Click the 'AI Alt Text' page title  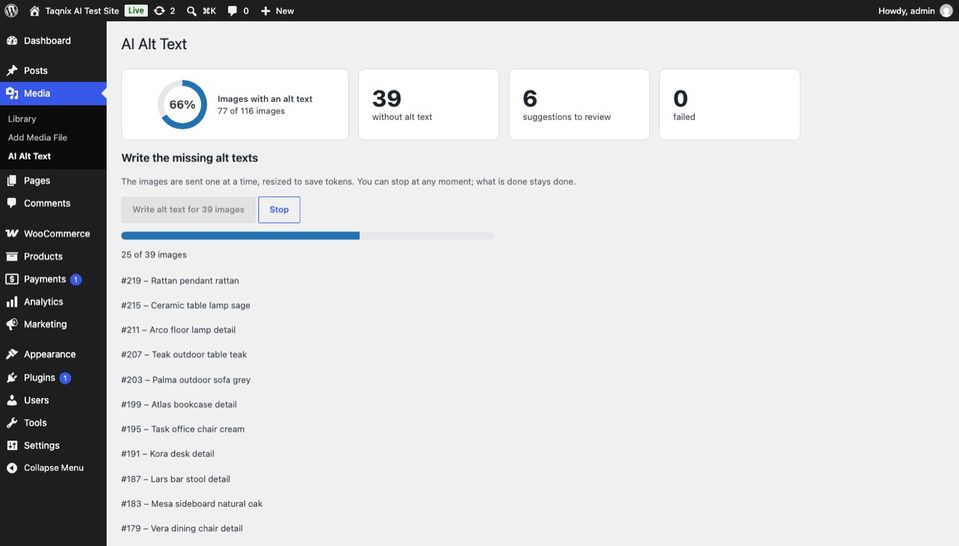(154, 44)
